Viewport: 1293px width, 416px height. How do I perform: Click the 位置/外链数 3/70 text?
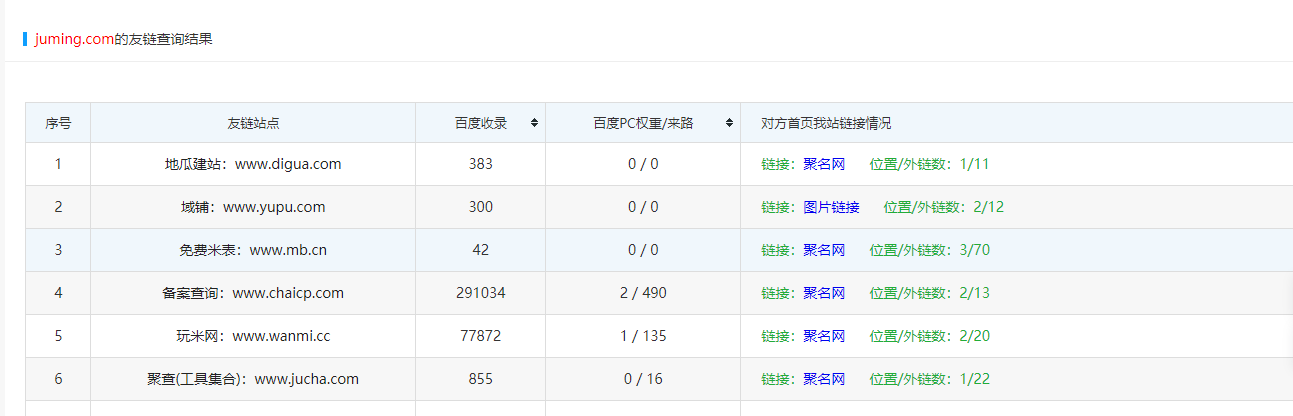pyautogui.click(x=929, y=250)
